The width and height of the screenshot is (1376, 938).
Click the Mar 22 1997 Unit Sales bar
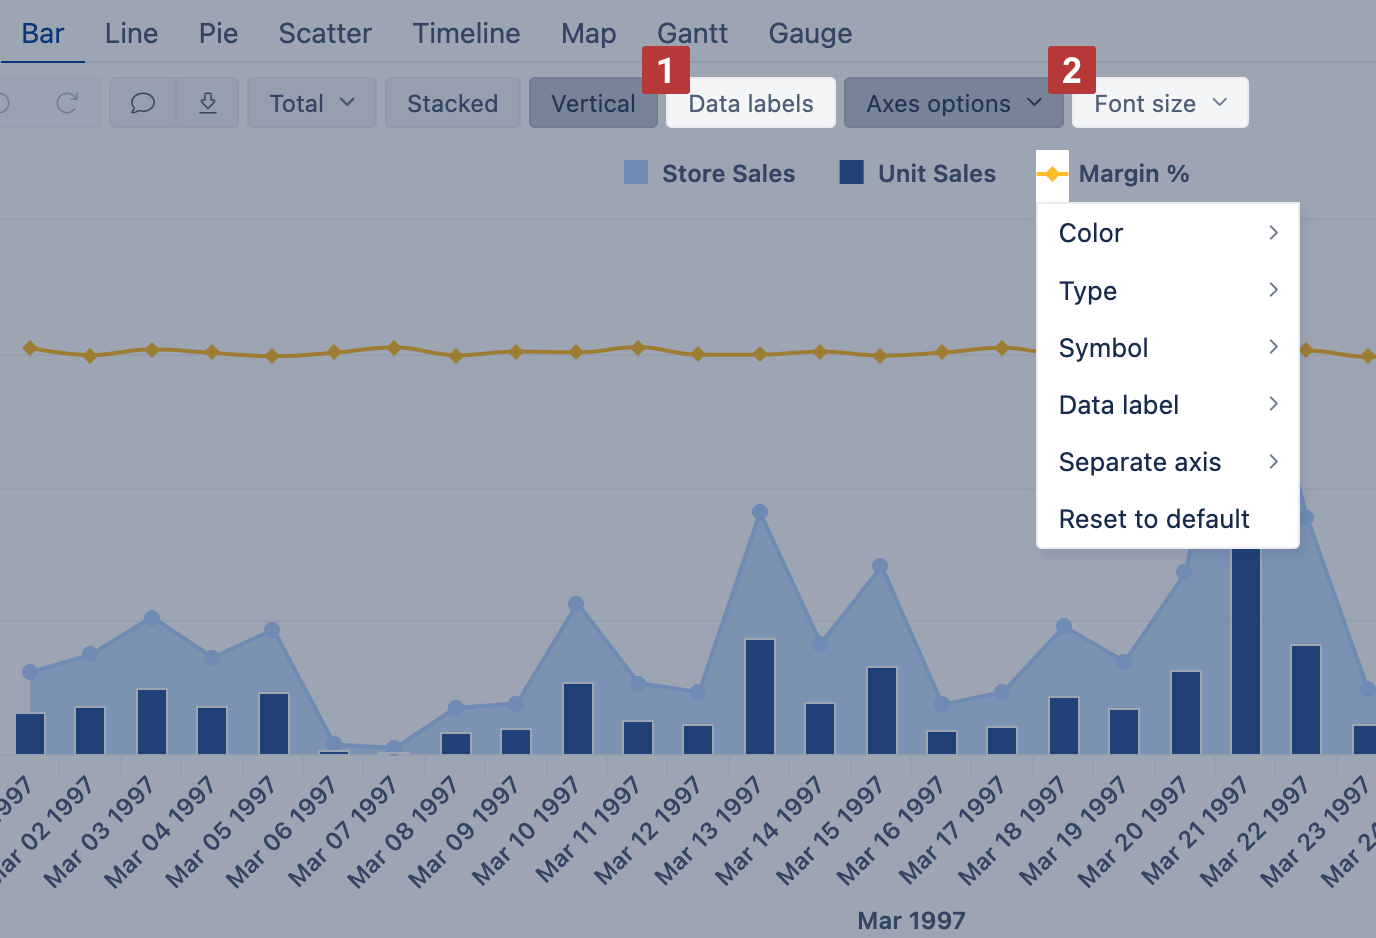[x=1306, y=700]
